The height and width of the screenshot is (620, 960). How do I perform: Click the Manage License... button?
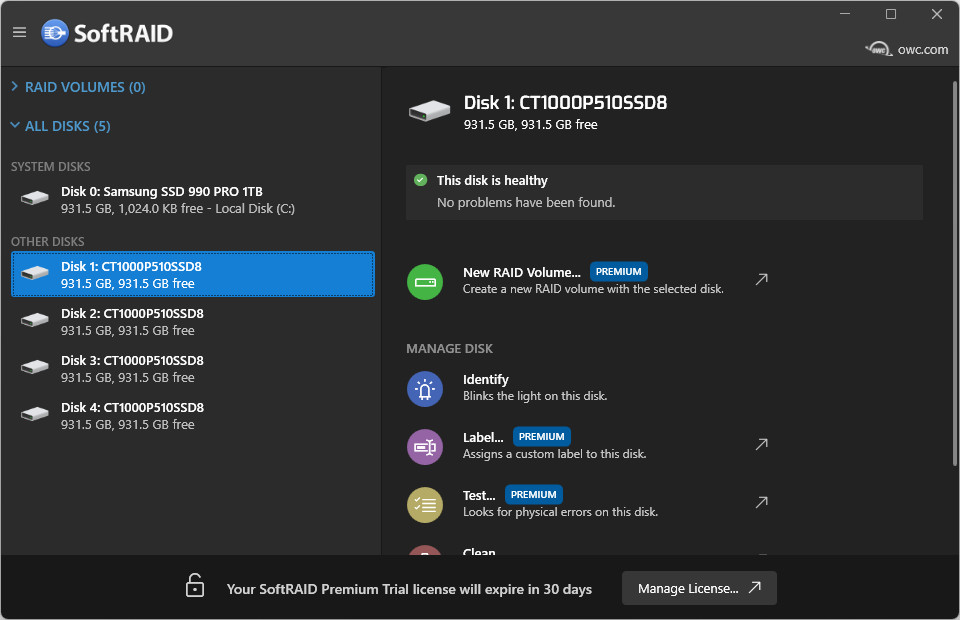point(699,588)
